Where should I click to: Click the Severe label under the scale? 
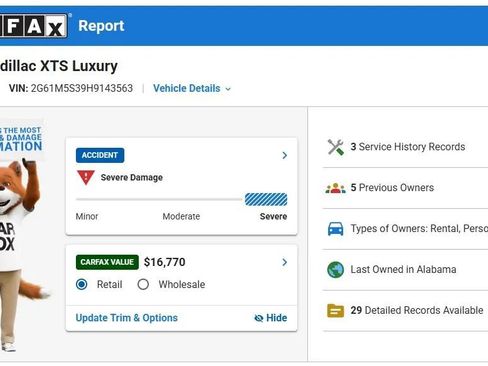[273, 216]
